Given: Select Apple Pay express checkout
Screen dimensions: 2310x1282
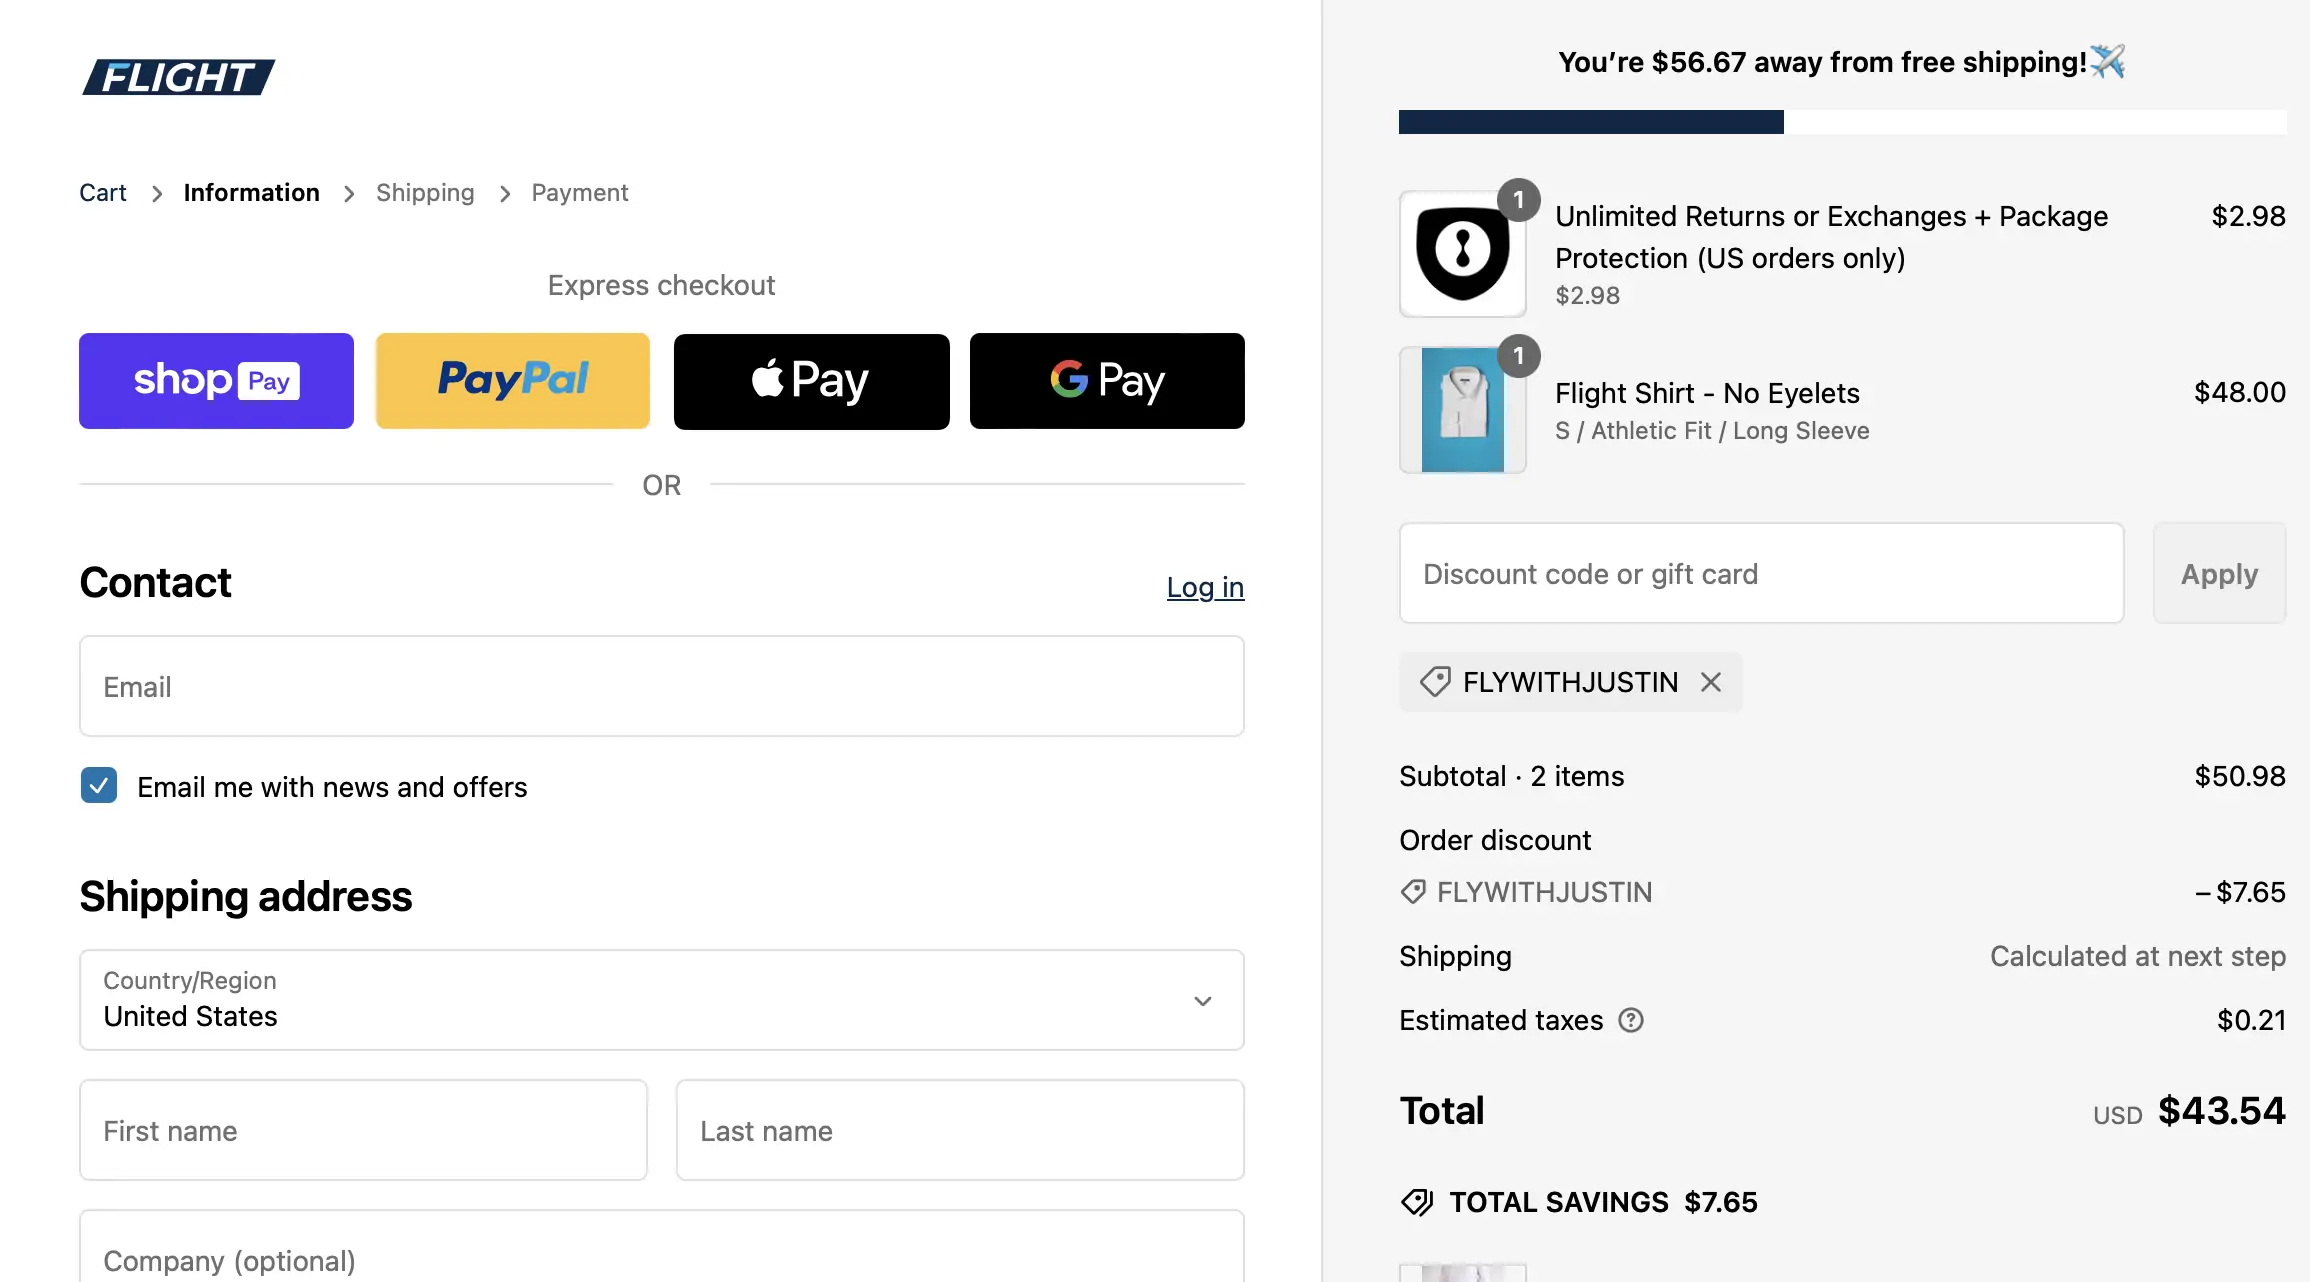Looking at the screenshot, I should [x=811, y=381].
